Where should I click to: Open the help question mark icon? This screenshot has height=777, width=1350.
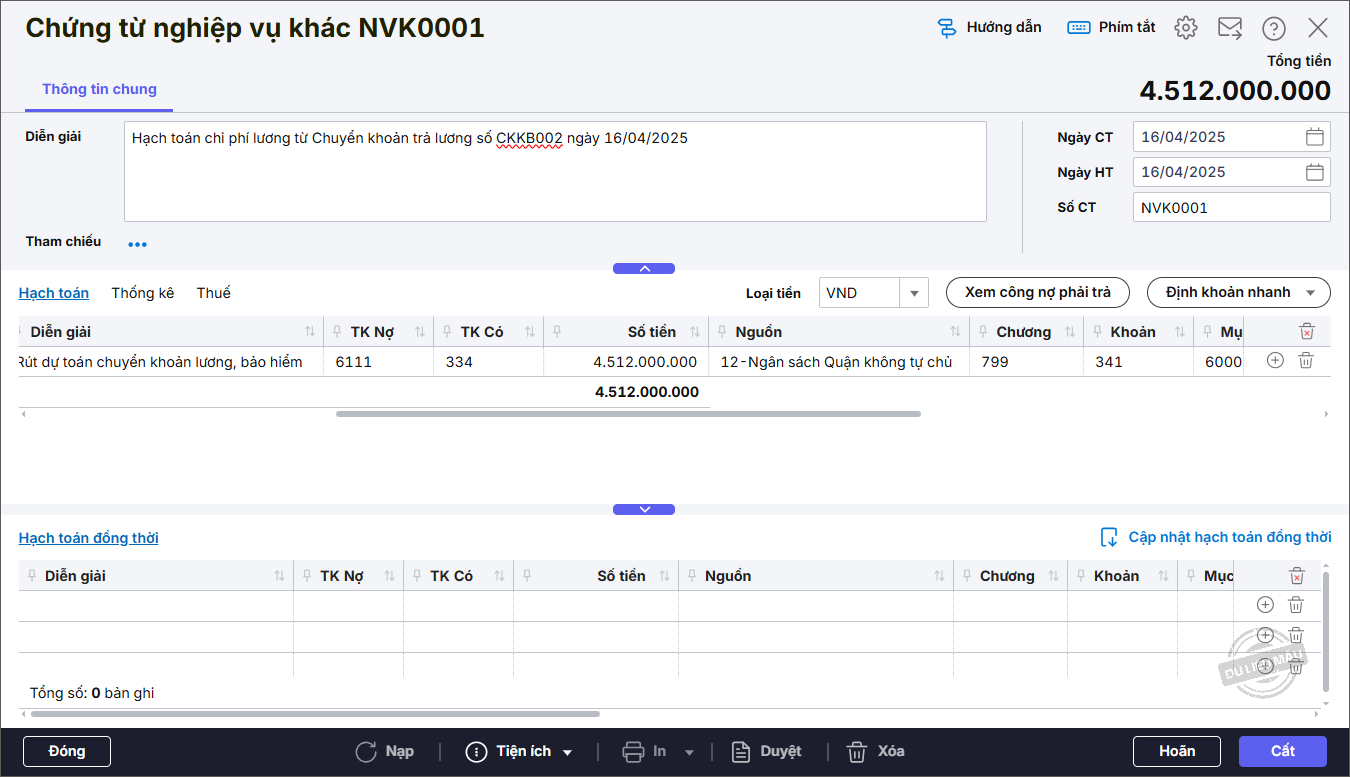tap(1274, 28)
